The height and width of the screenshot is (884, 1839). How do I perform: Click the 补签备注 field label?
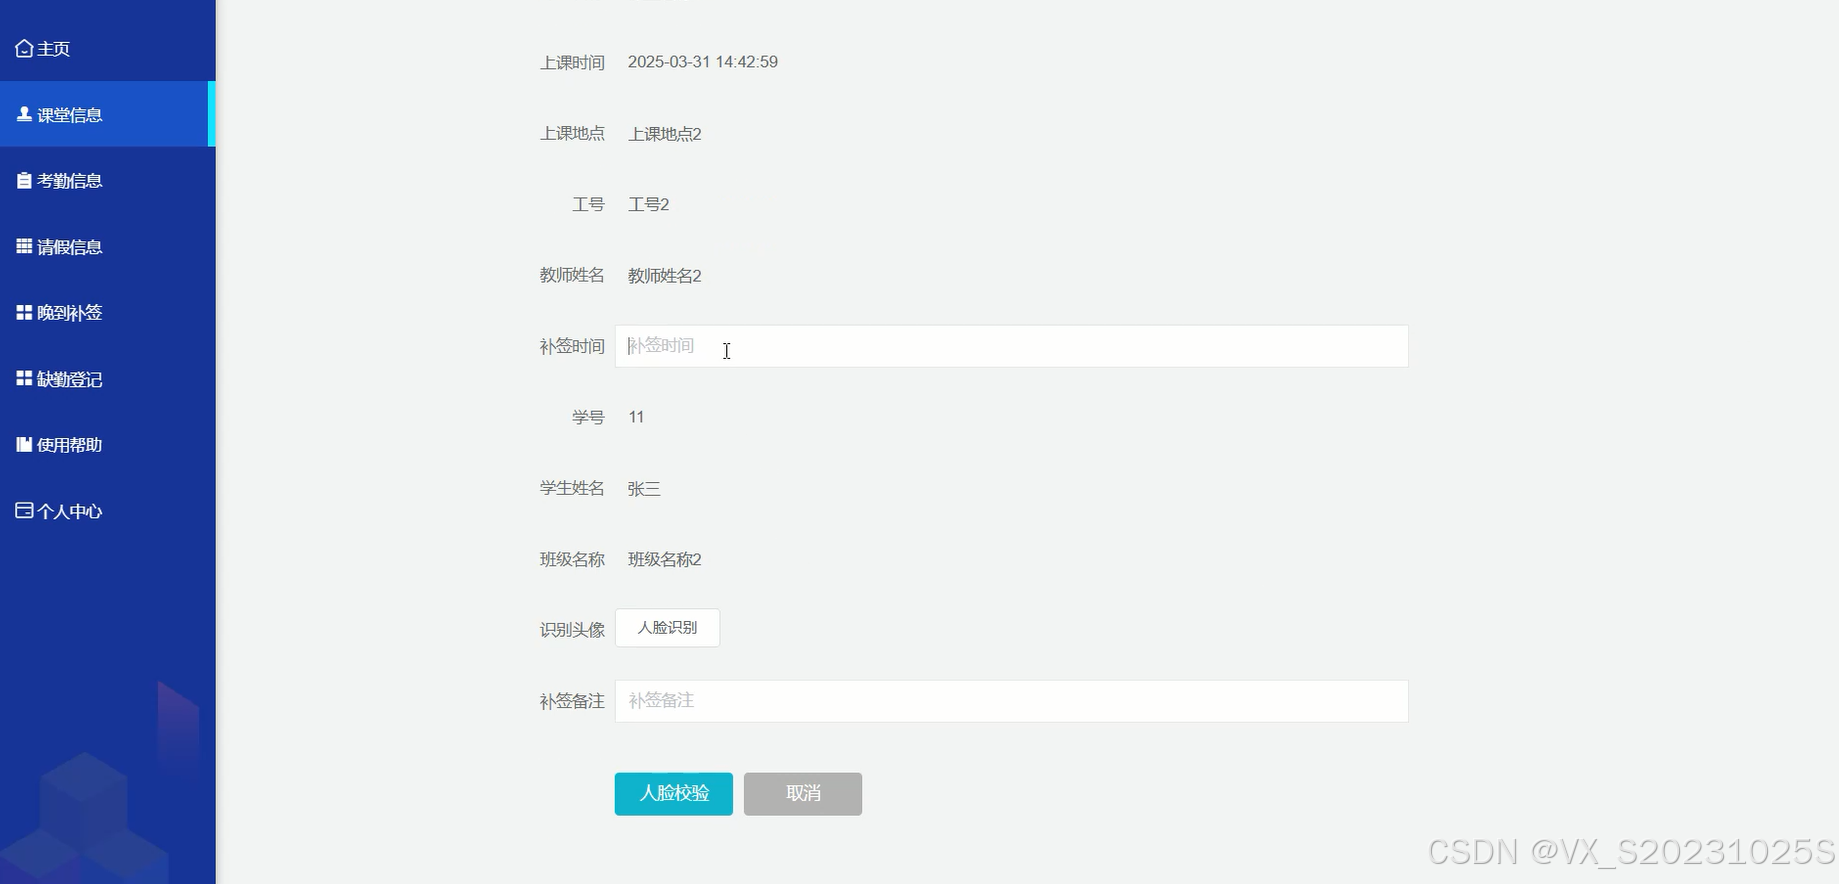point(572,701)
